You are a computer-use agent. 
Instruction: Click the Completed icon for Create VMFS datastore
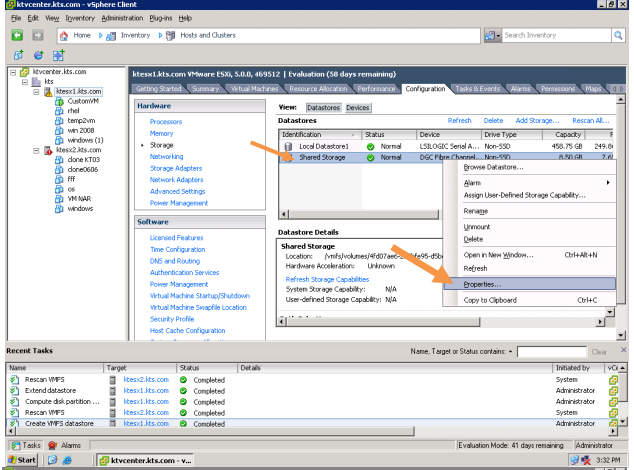pos(183,423)
